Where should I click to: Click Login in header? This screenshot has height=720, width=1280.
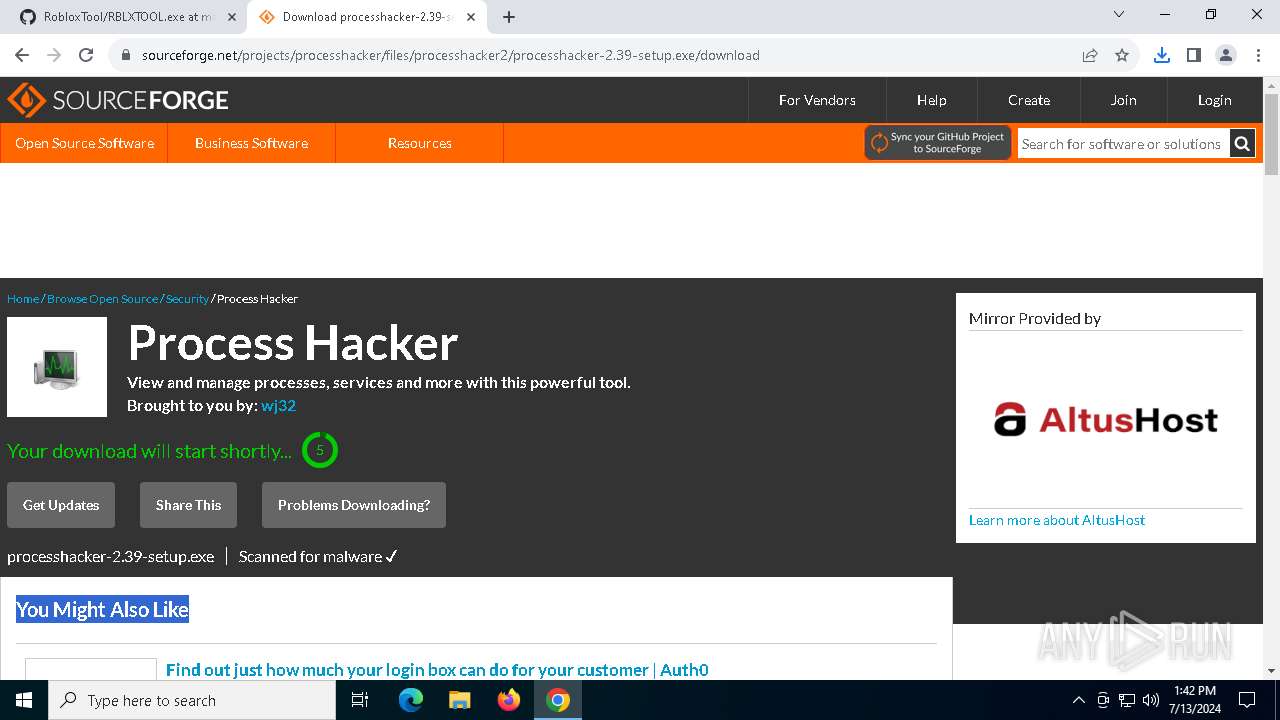click(x=1214, y=100)
